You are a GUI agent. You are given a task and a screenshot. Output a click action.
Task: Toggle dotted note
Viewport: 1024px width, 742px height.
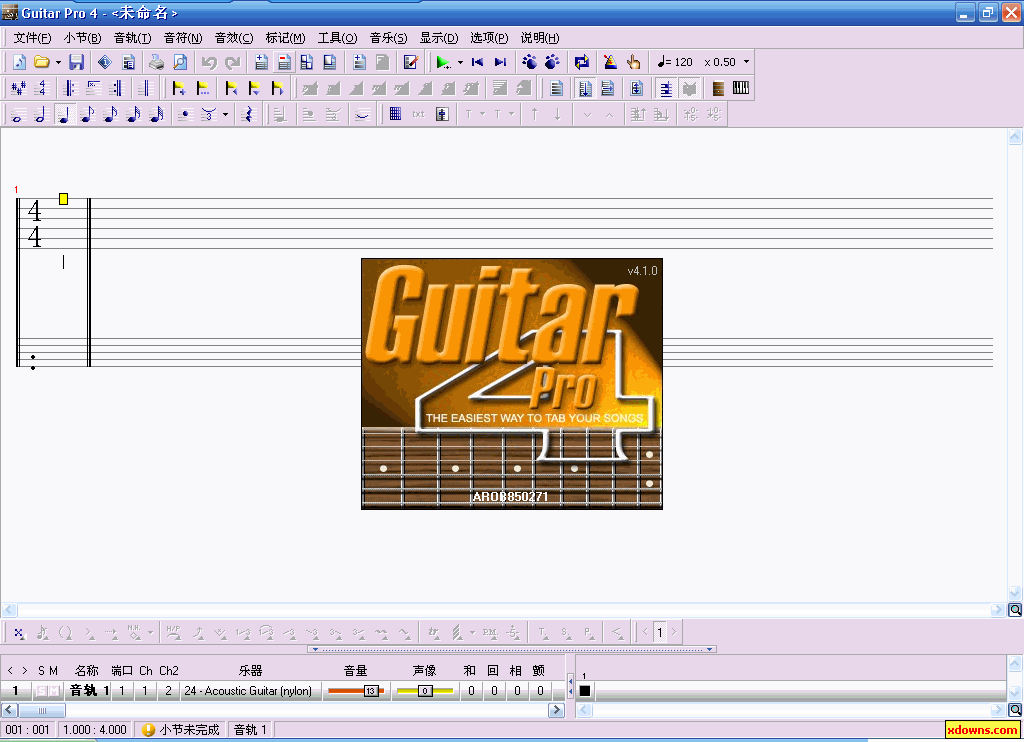coord(185,115)
